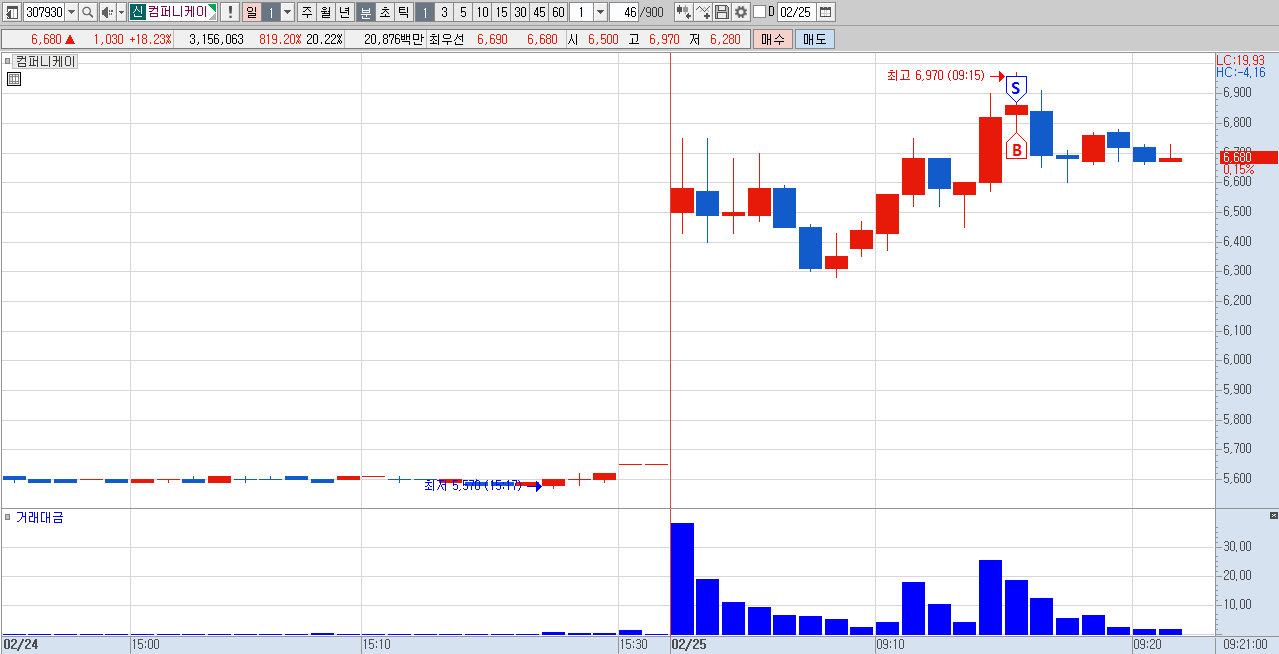Click the 매도 sell button
1279x654 pixels.
[814, 39]
